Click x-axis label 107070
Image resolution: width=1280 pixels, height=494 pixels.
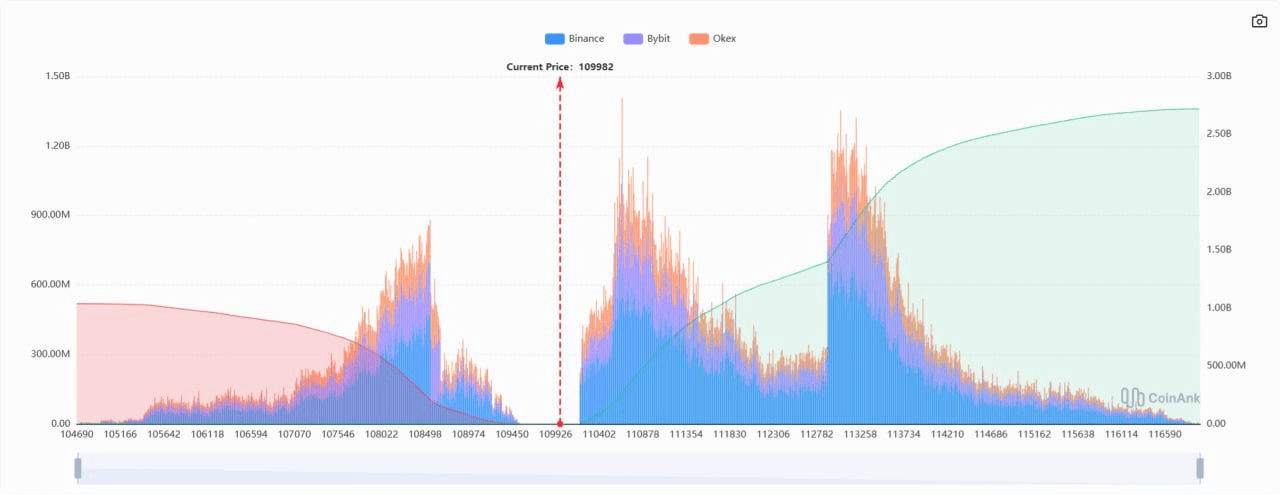point(295,435)
